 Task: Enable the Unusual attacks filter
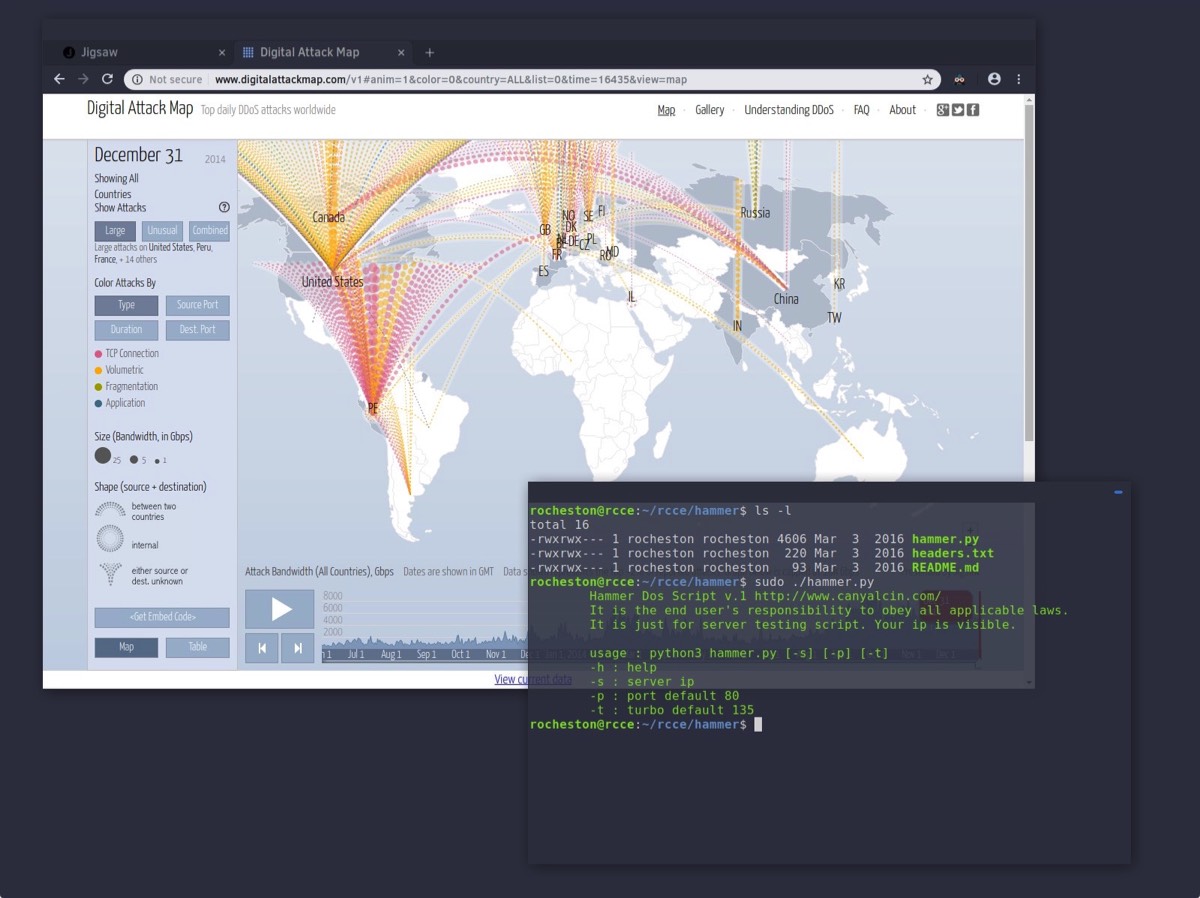162,231
